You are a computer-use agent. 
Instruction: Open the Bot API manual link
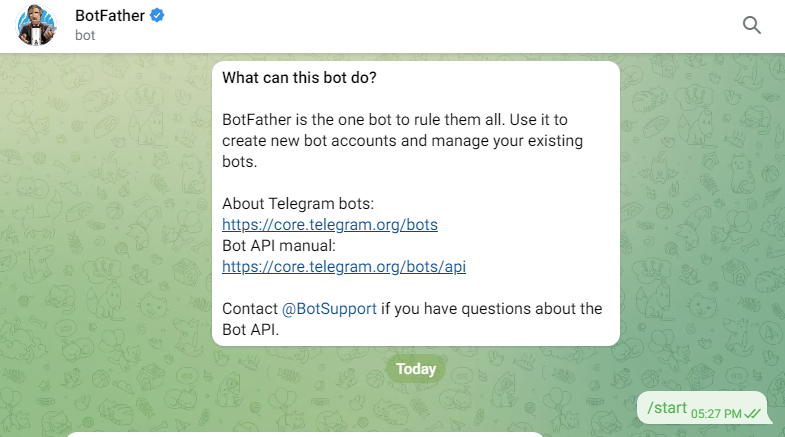344,266
